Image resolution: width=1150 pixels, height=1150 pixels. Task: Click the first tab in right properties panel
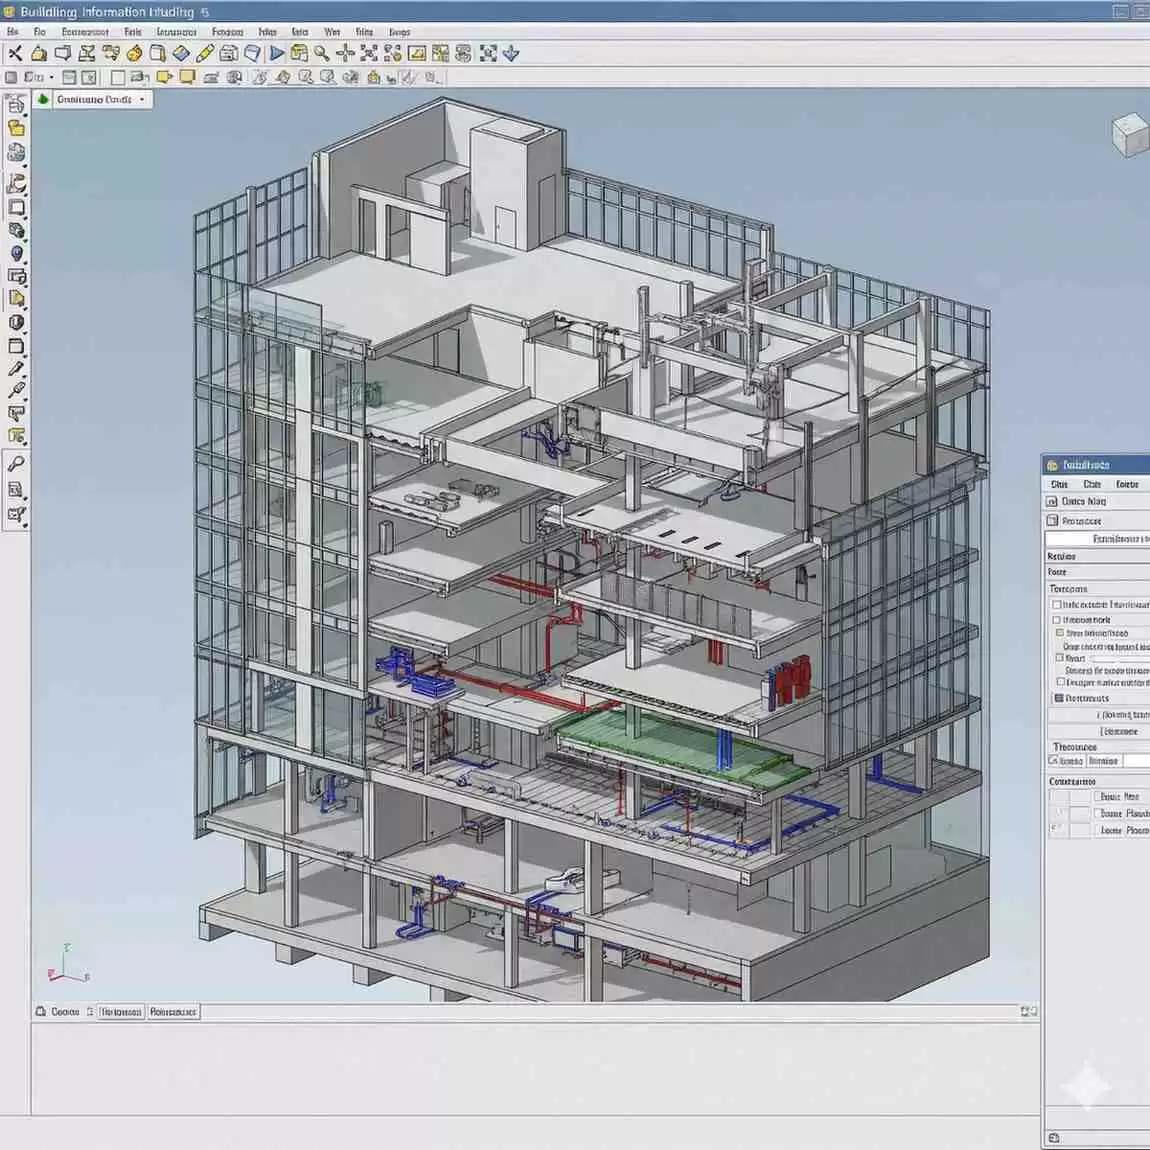coord(1058,484)
